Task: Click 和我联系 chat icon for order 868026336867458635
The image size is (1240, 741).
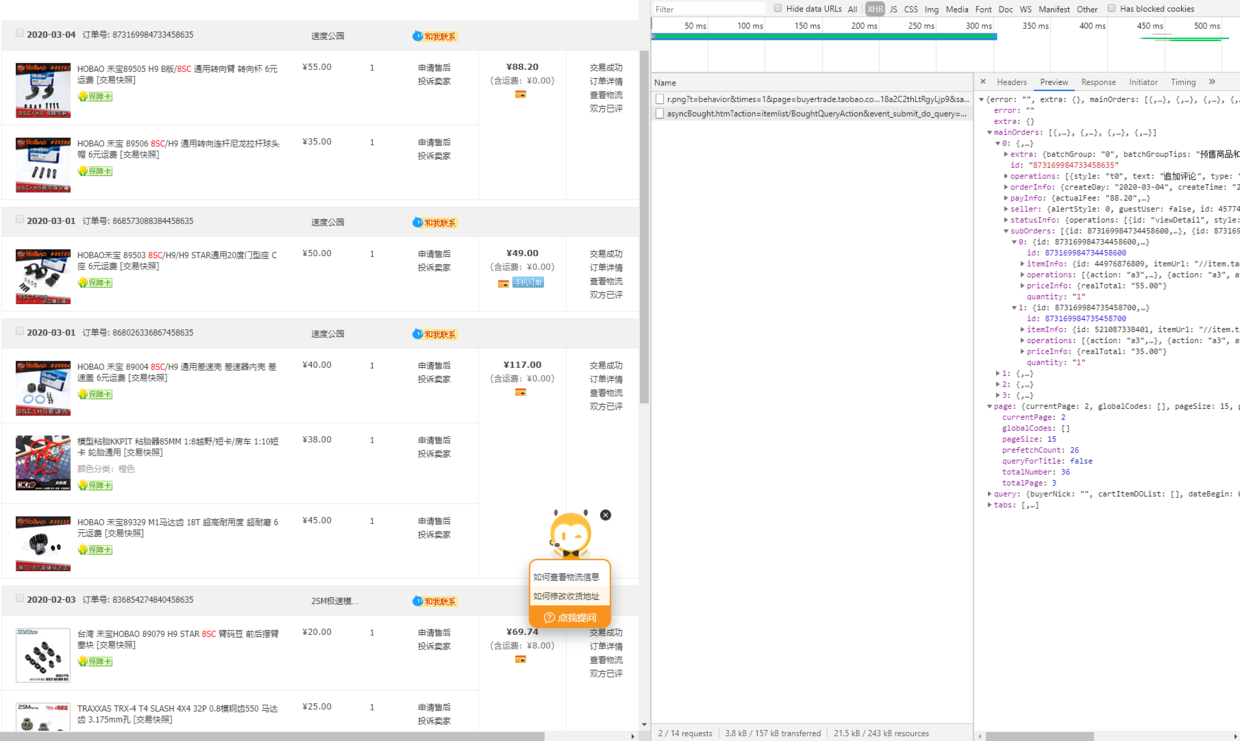Action: click(434, 334)
